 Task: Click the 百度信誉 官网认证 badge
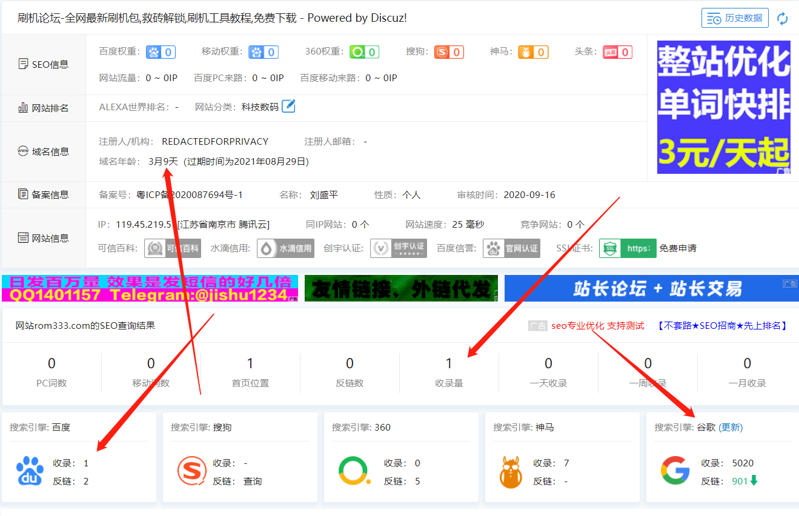[x=512, y=248]
